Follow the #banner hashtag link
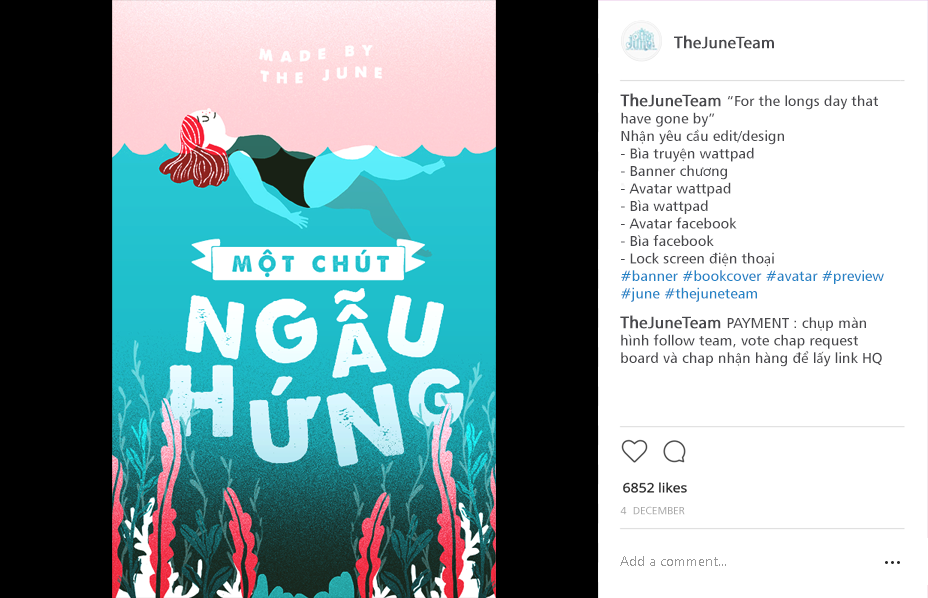 (x=649, y=276)
